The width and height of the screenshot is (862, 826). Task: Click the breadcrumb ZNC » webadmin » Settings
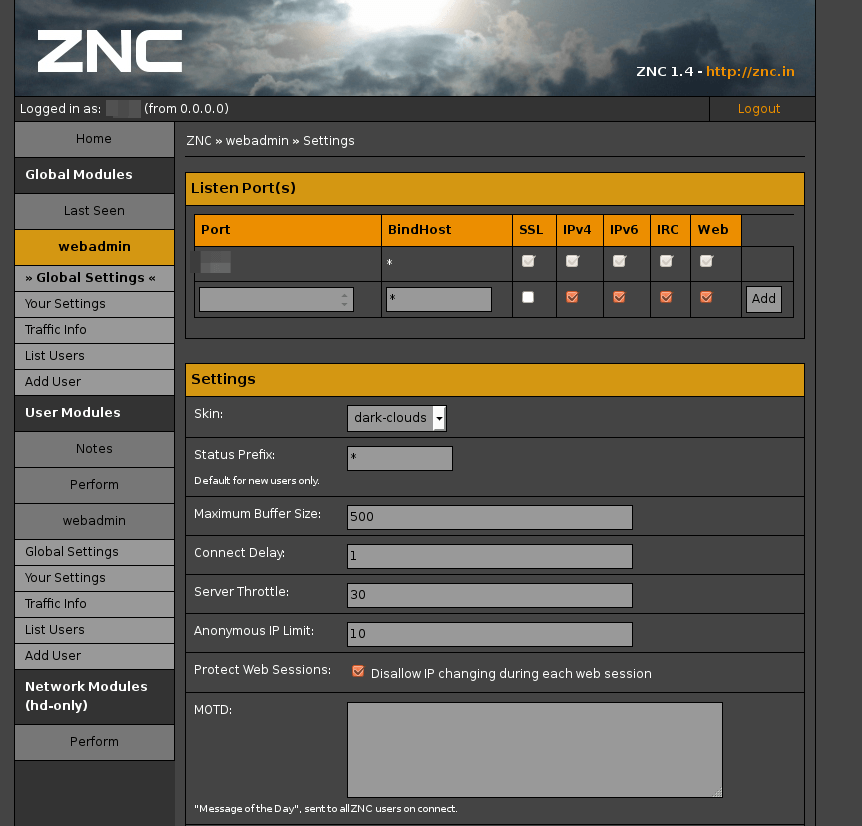coord(270,141)
